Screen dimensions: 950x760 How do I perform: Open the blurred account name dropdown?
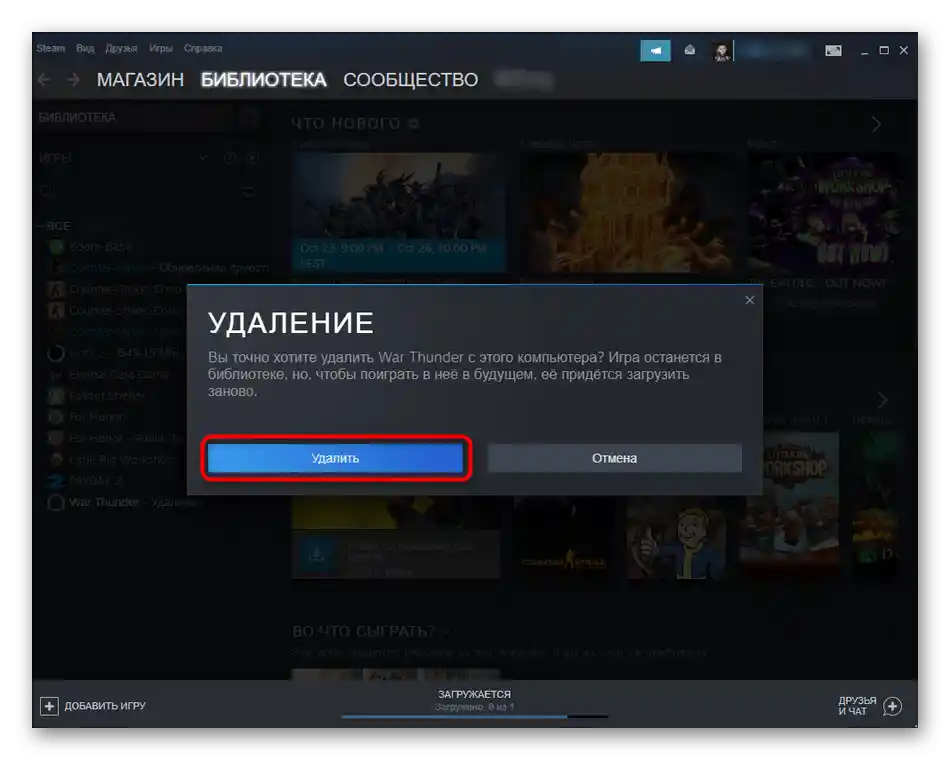[x=775, y=51]
